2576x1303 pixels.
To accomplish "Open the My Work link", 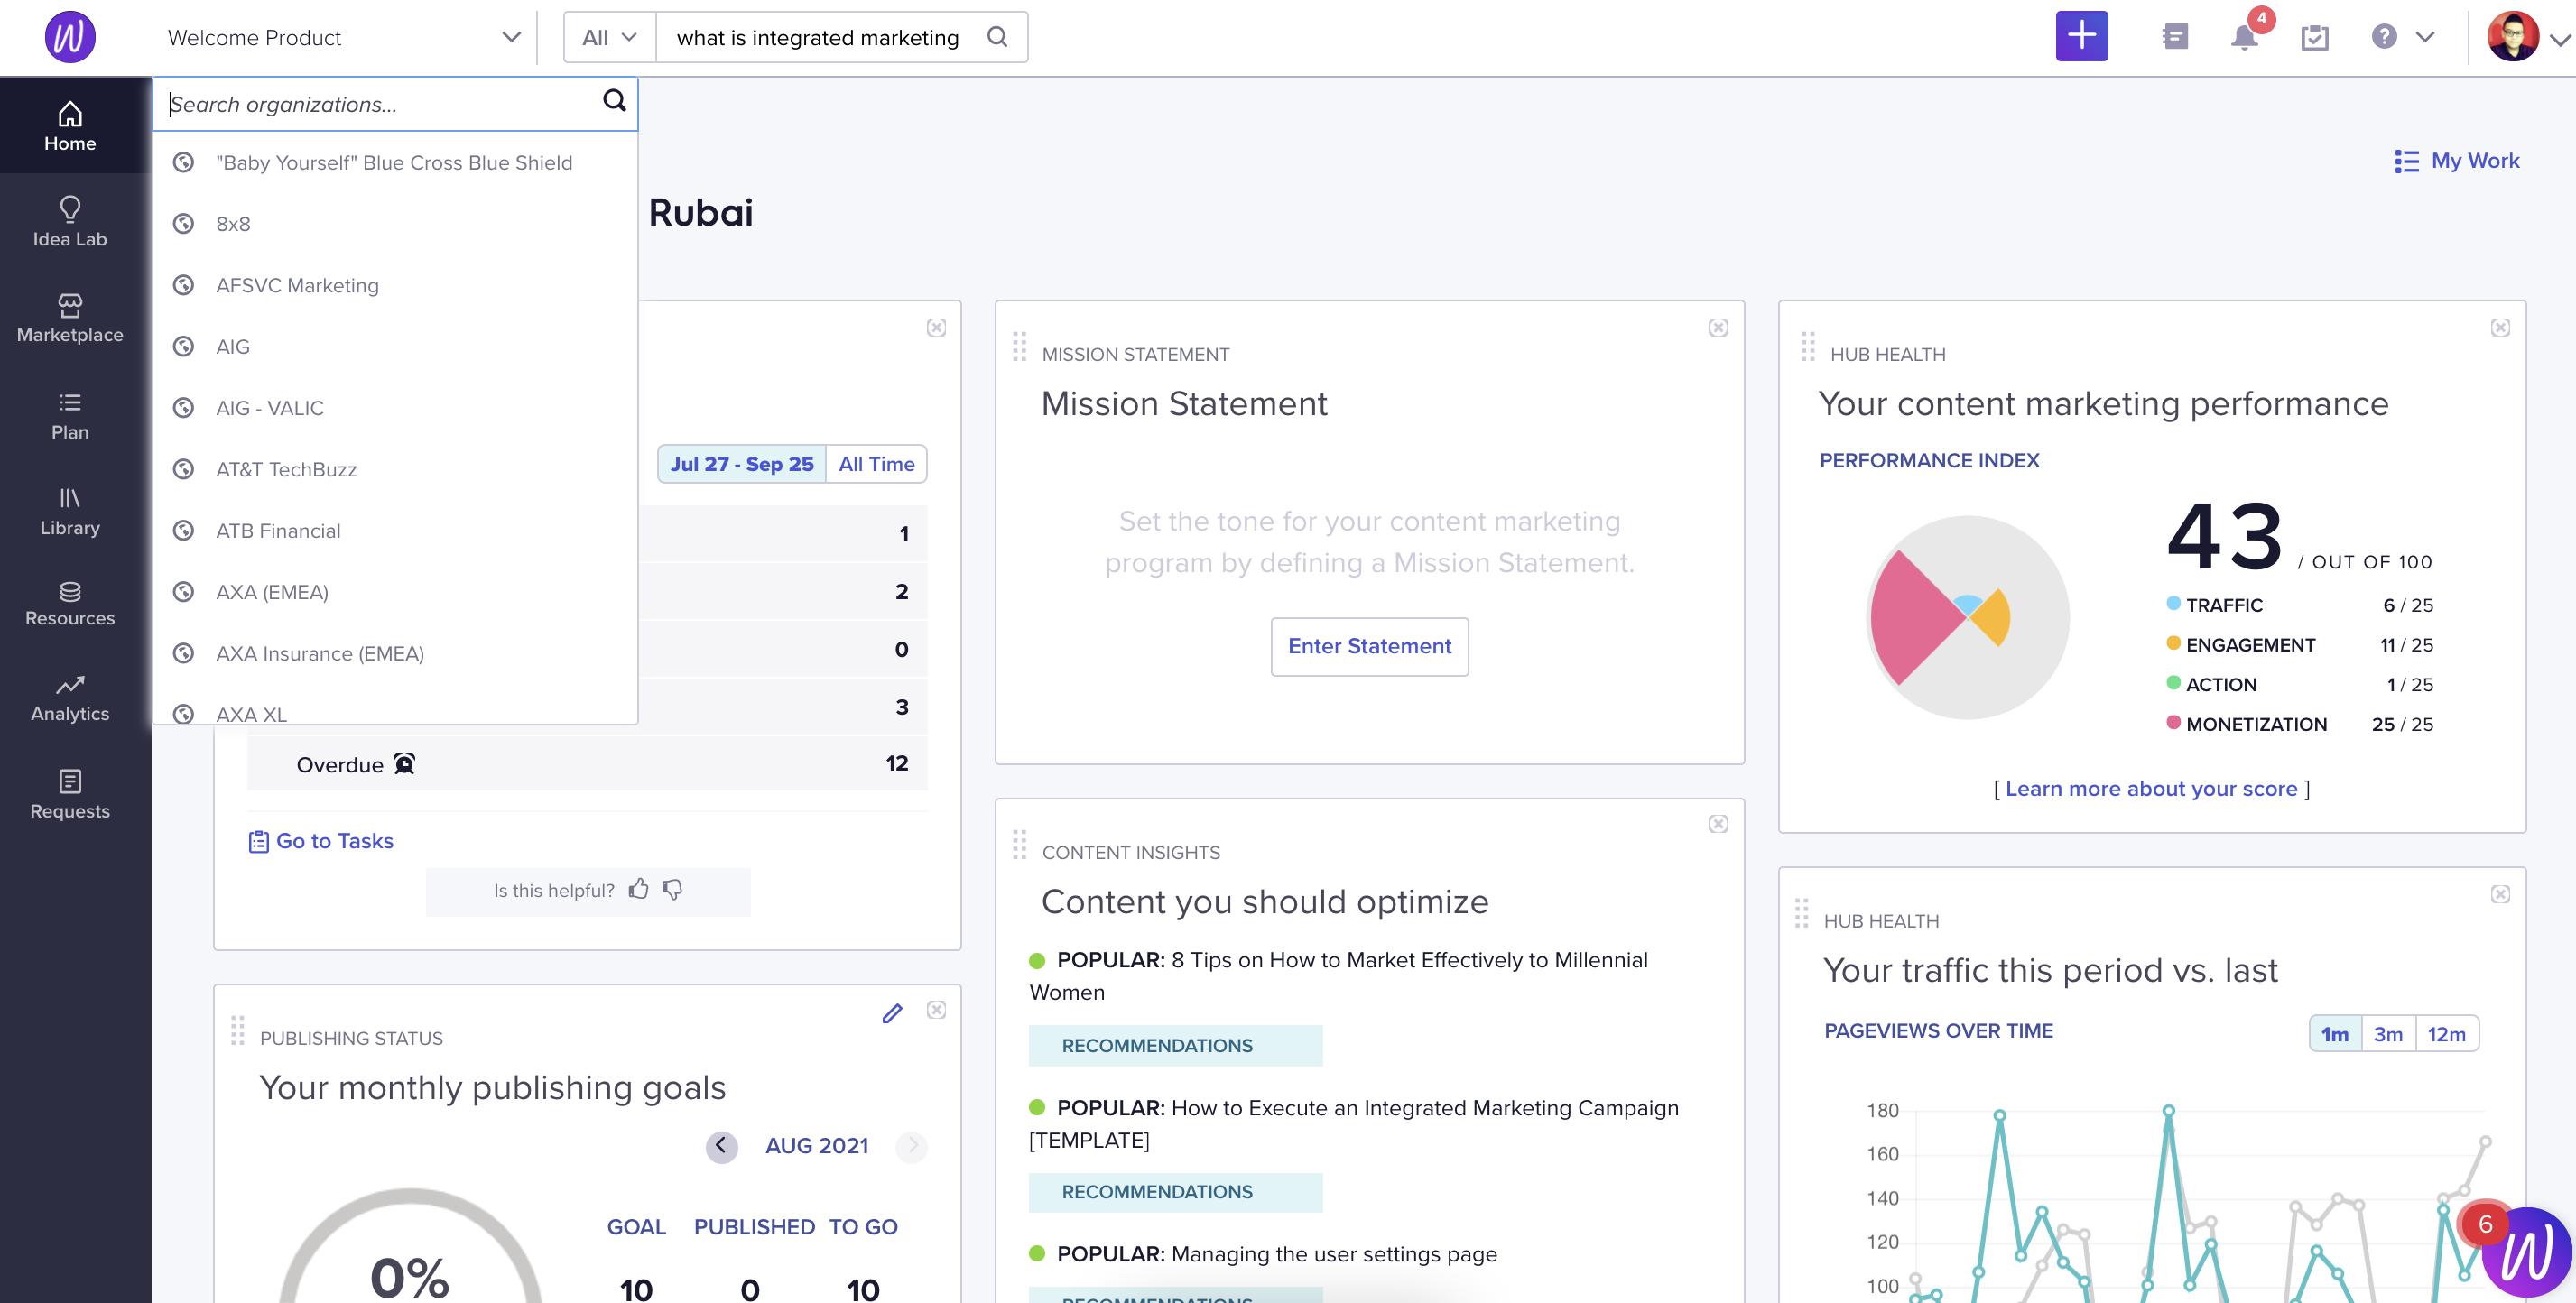I will [x=2457, y=160].
